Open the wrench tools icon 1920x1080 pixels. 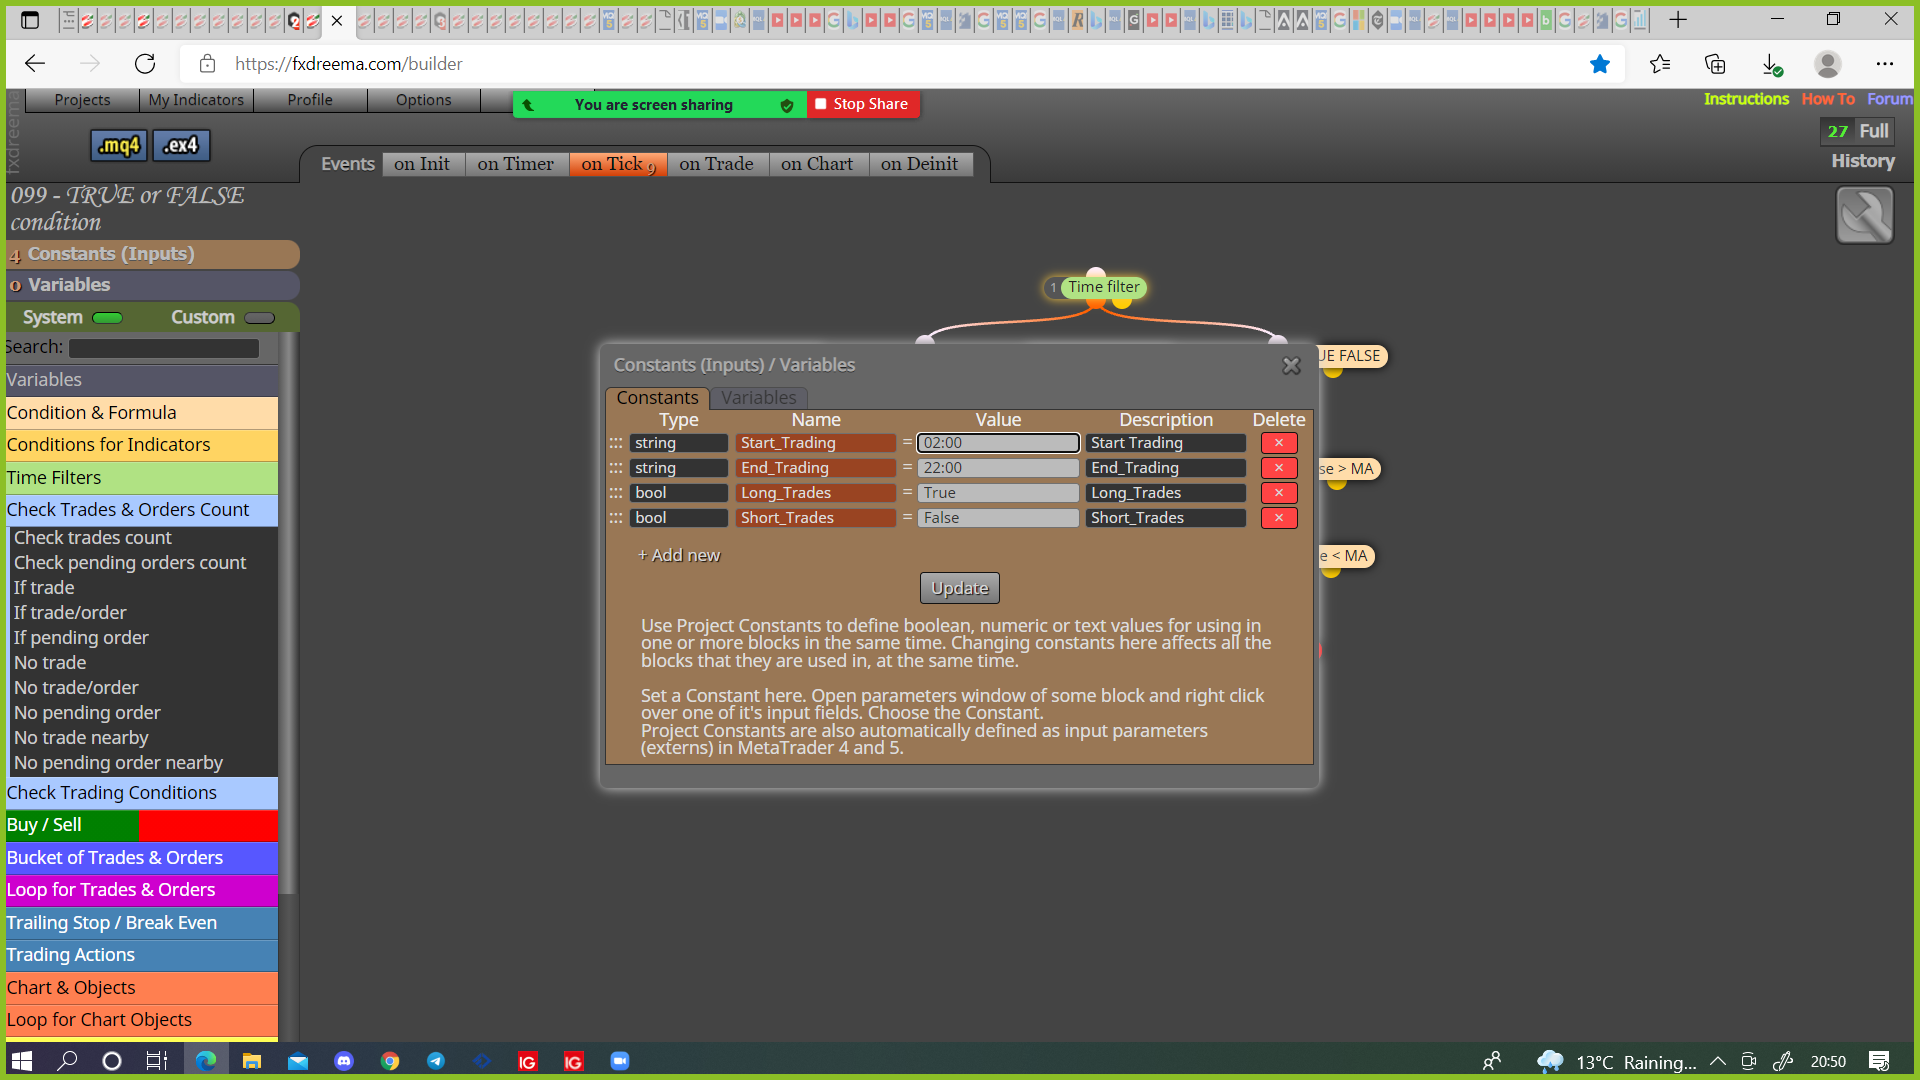[x=1864, y=215]
